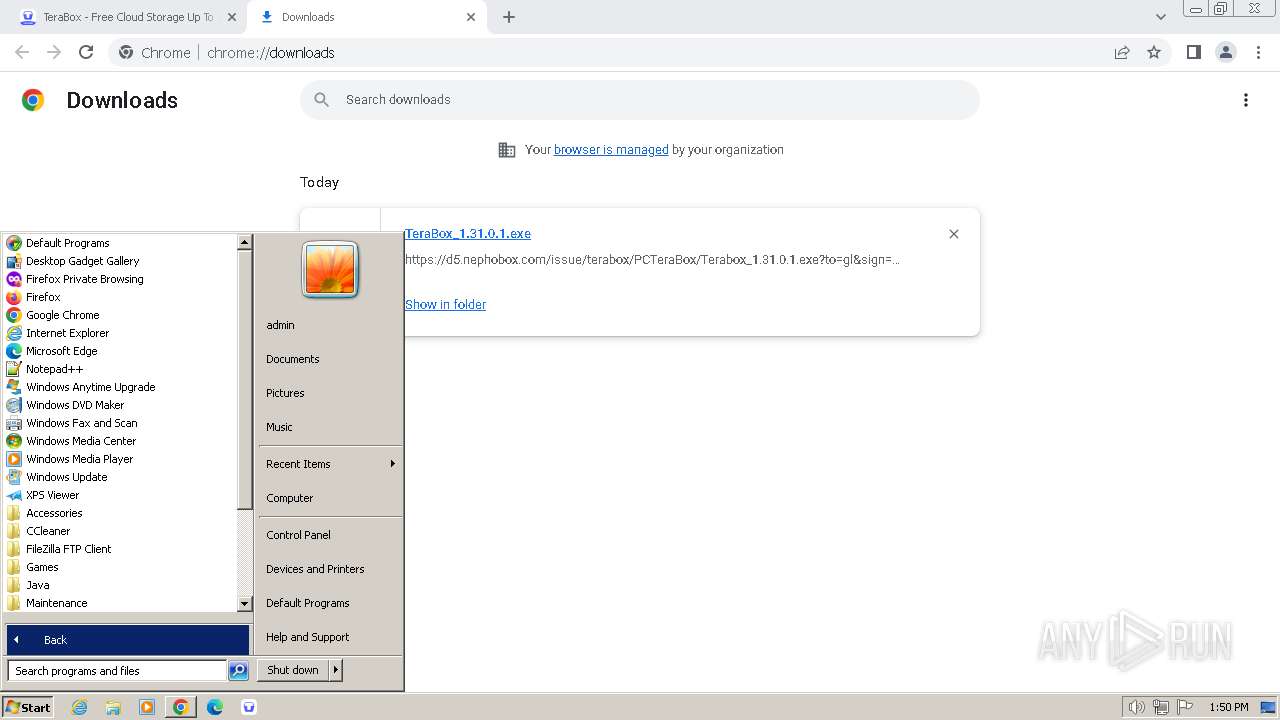The image size is (1280, 720).
Task: Launch Windows Media Center icon
Action: (x=14, y=441)
